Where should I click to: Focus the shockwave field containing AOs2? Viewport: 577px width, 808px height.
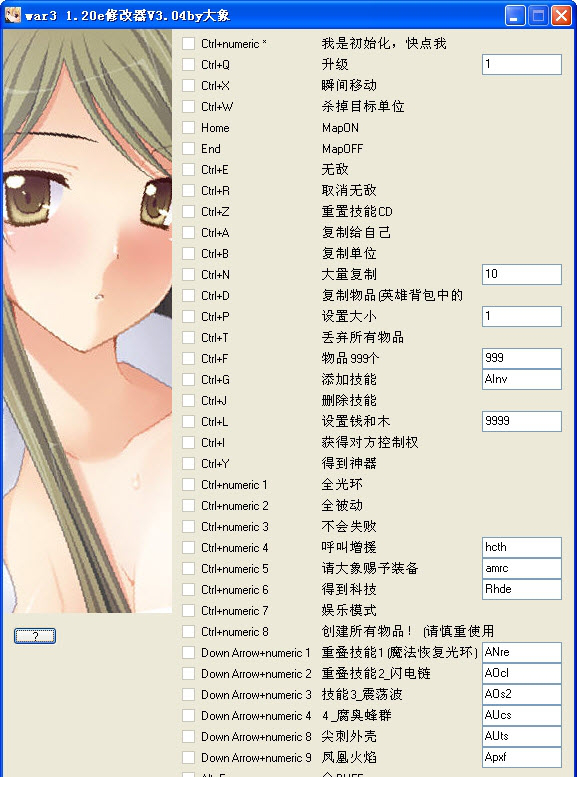point(522,695)
